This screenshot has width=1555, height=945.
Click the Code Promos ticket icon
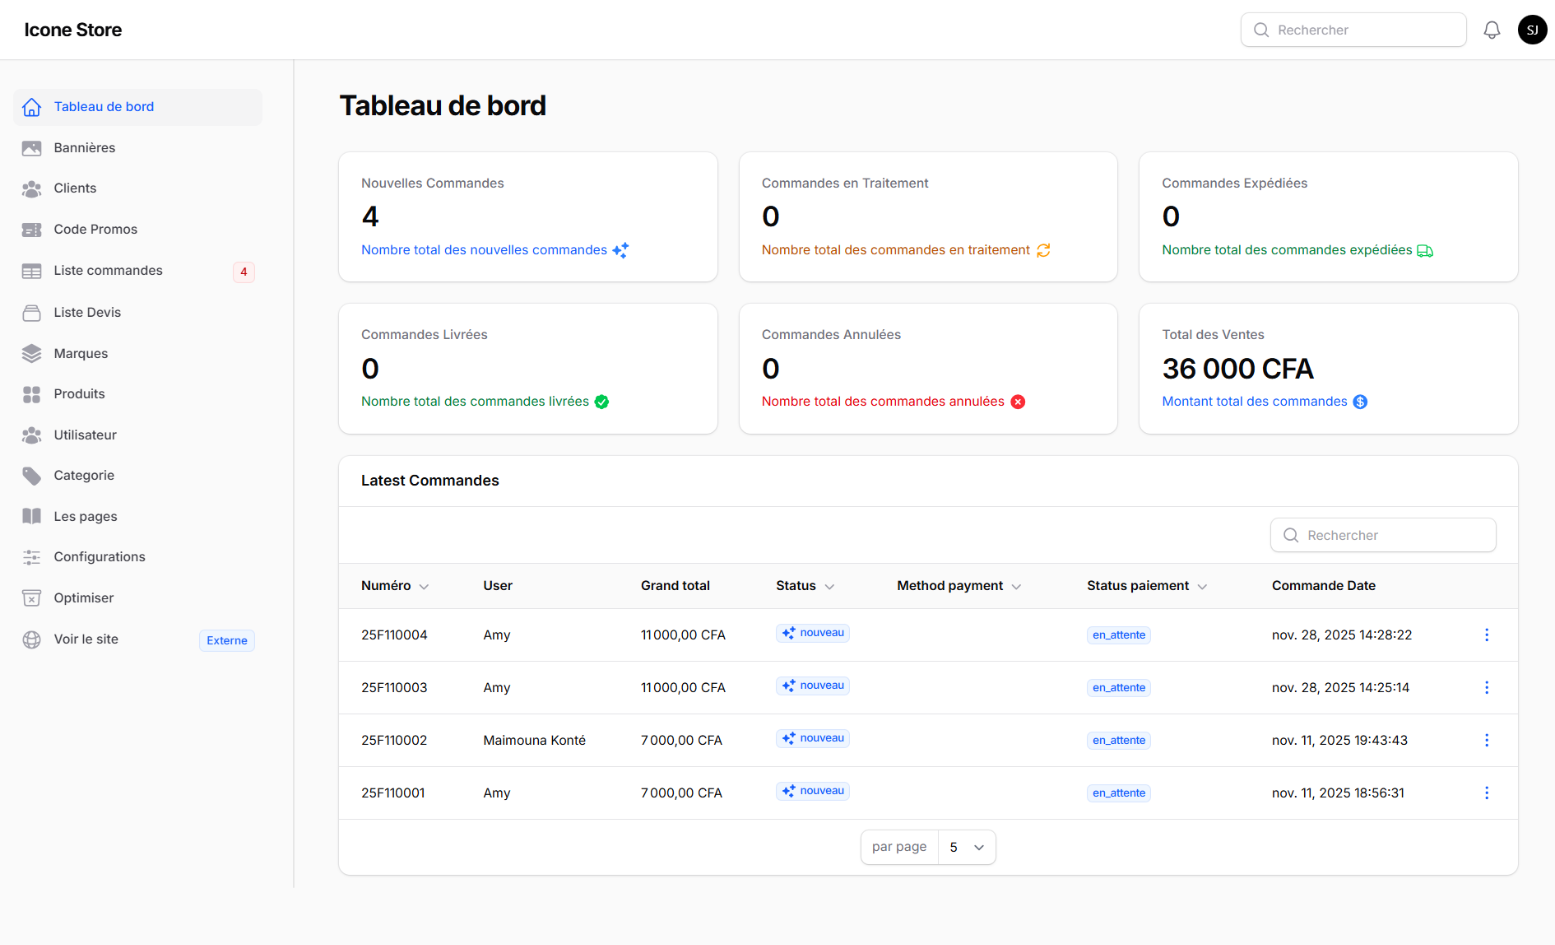coord(32,230)
